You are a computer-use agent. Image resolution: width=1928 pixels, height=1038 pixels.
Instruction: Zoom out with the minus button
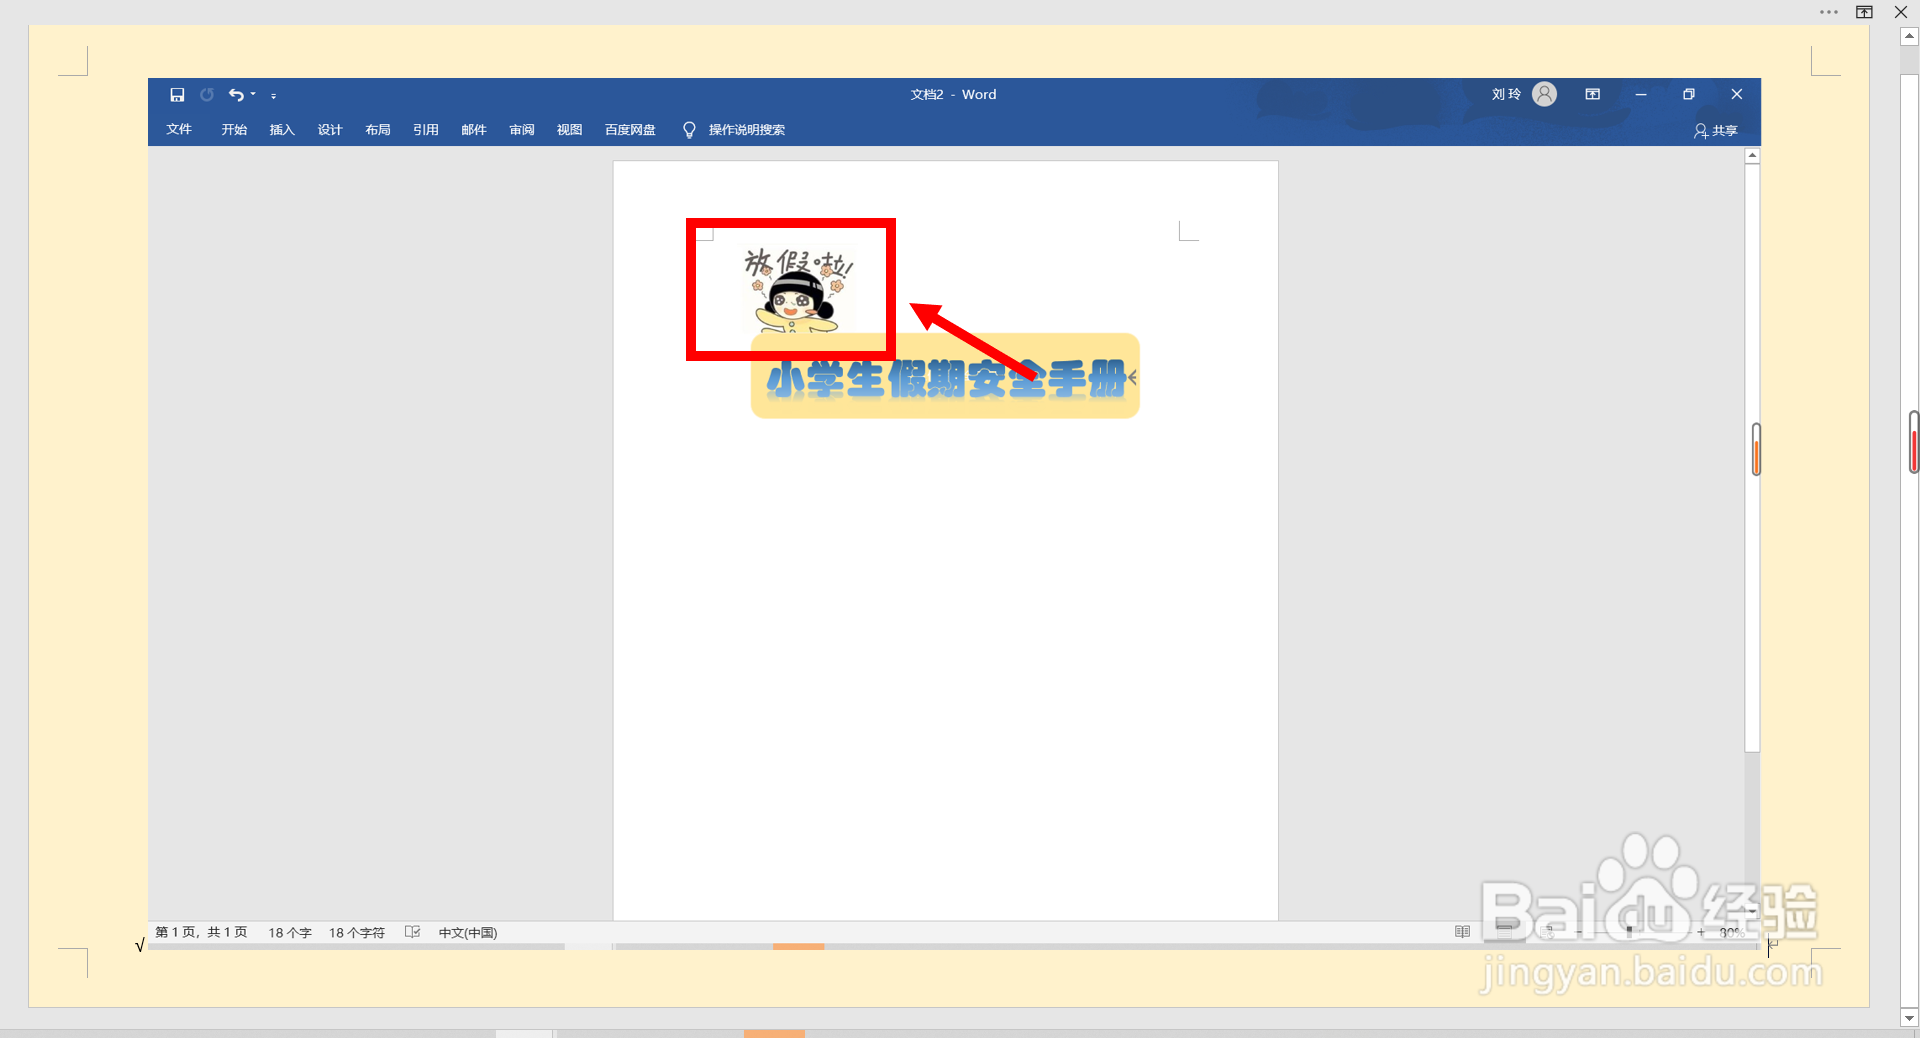pos(1579,932)
